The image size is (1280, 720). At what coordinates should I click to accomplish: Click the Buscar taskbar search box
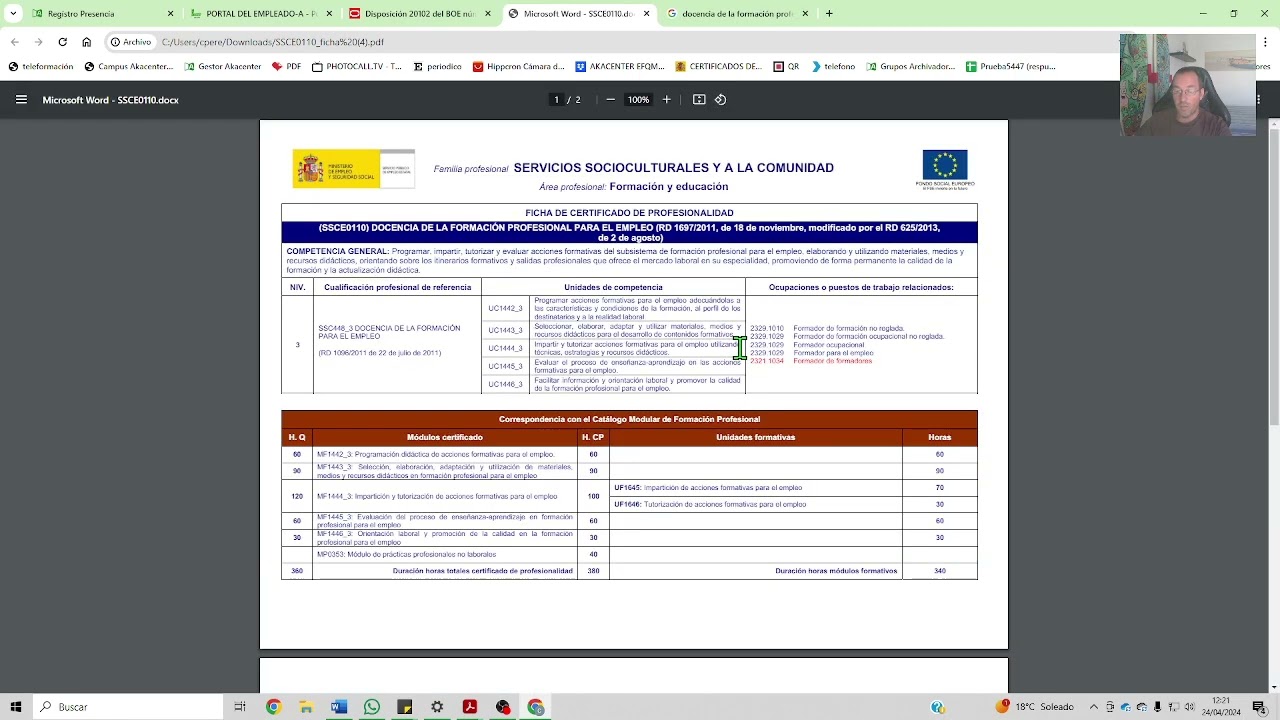[x=128, y=707]
